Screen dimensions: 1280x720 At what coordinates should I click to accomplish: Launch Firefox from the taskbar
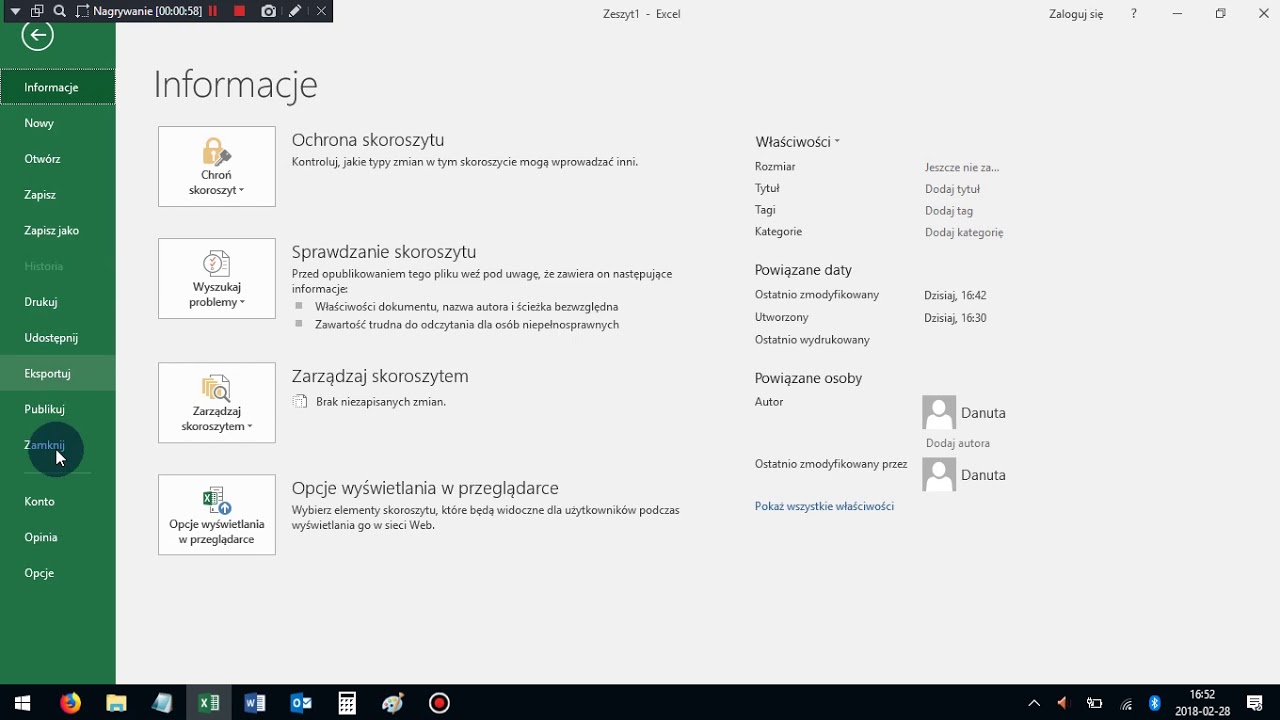(70, 703)
